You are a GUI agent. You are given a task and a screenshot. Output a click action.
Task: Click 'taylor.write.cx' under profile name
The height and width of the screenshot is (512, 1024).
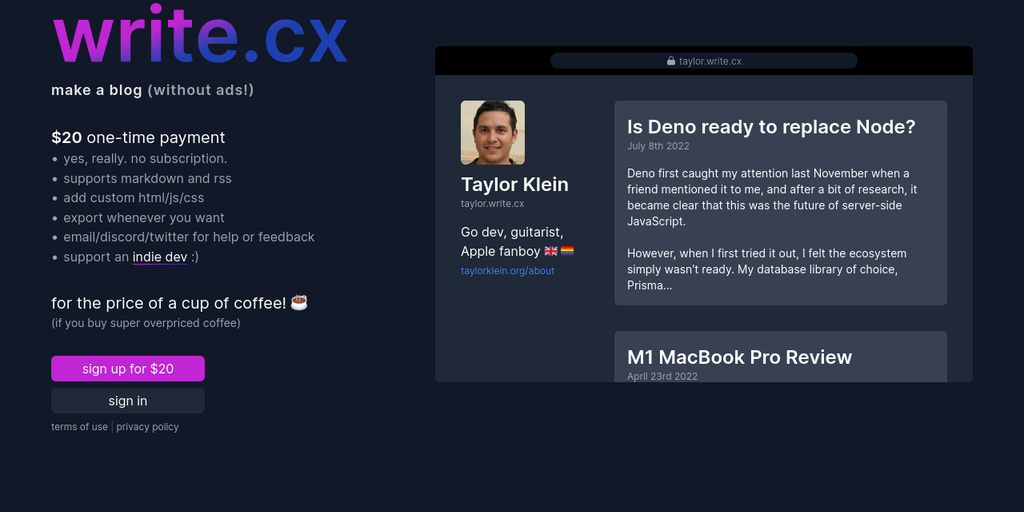[x=492, y=204]
